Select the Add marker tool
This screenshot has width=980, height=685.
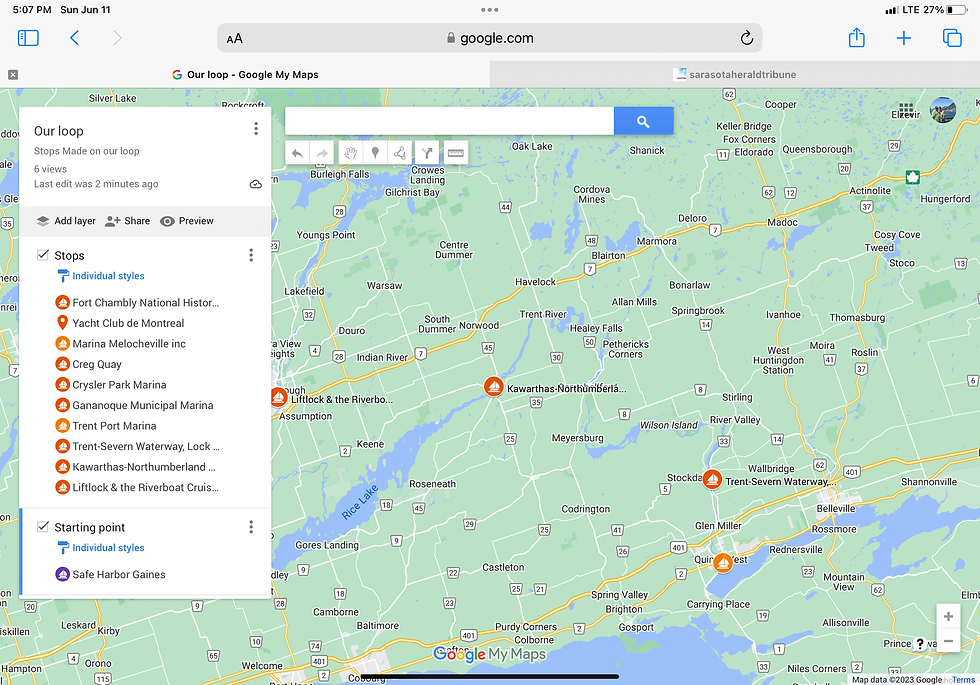tap(375, 152)
